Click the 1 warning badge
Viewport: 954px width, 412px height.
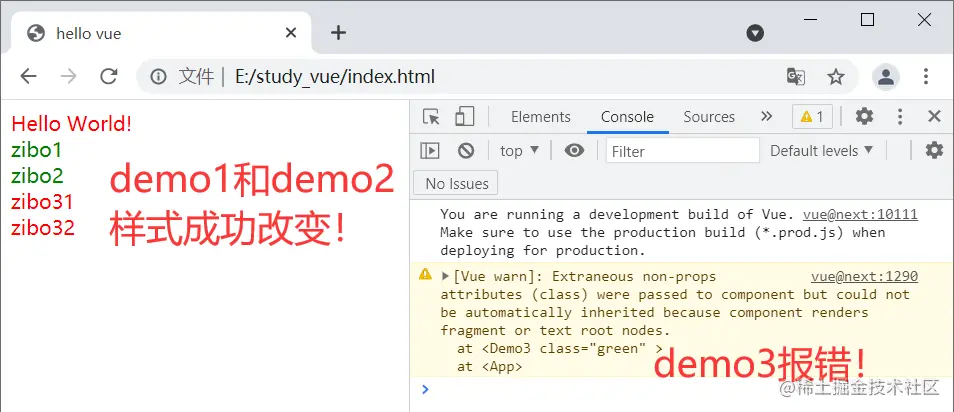tap(812, 117)
